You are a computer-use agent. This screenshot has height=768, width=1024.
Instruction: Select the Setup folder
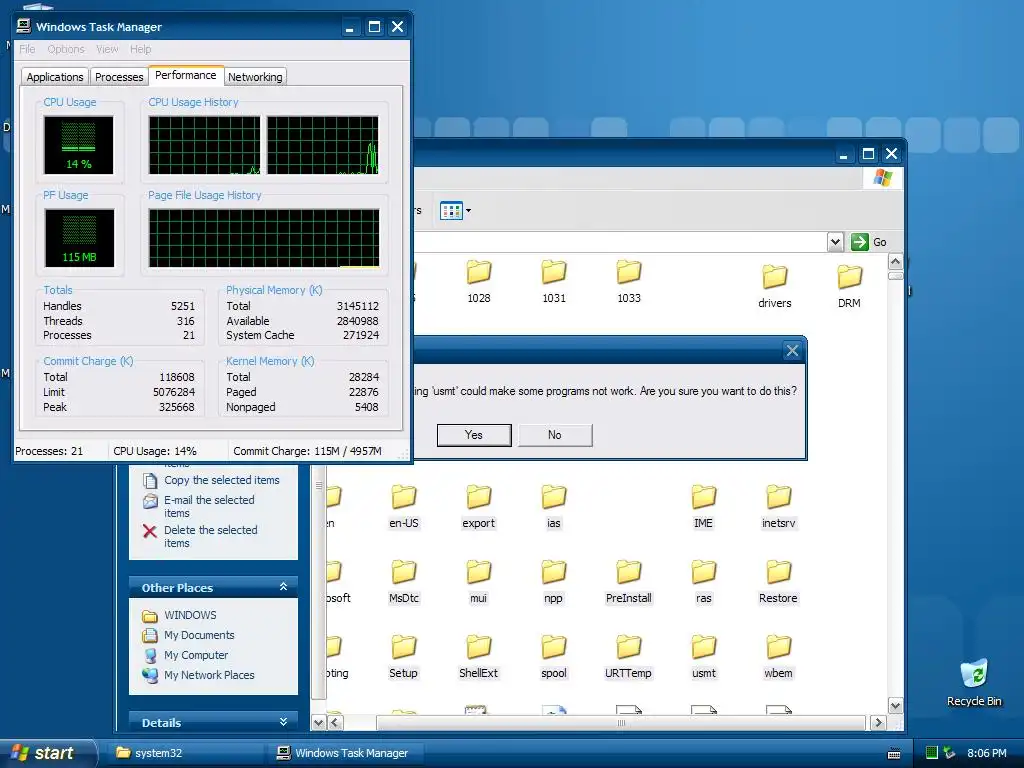pos(404,656)
